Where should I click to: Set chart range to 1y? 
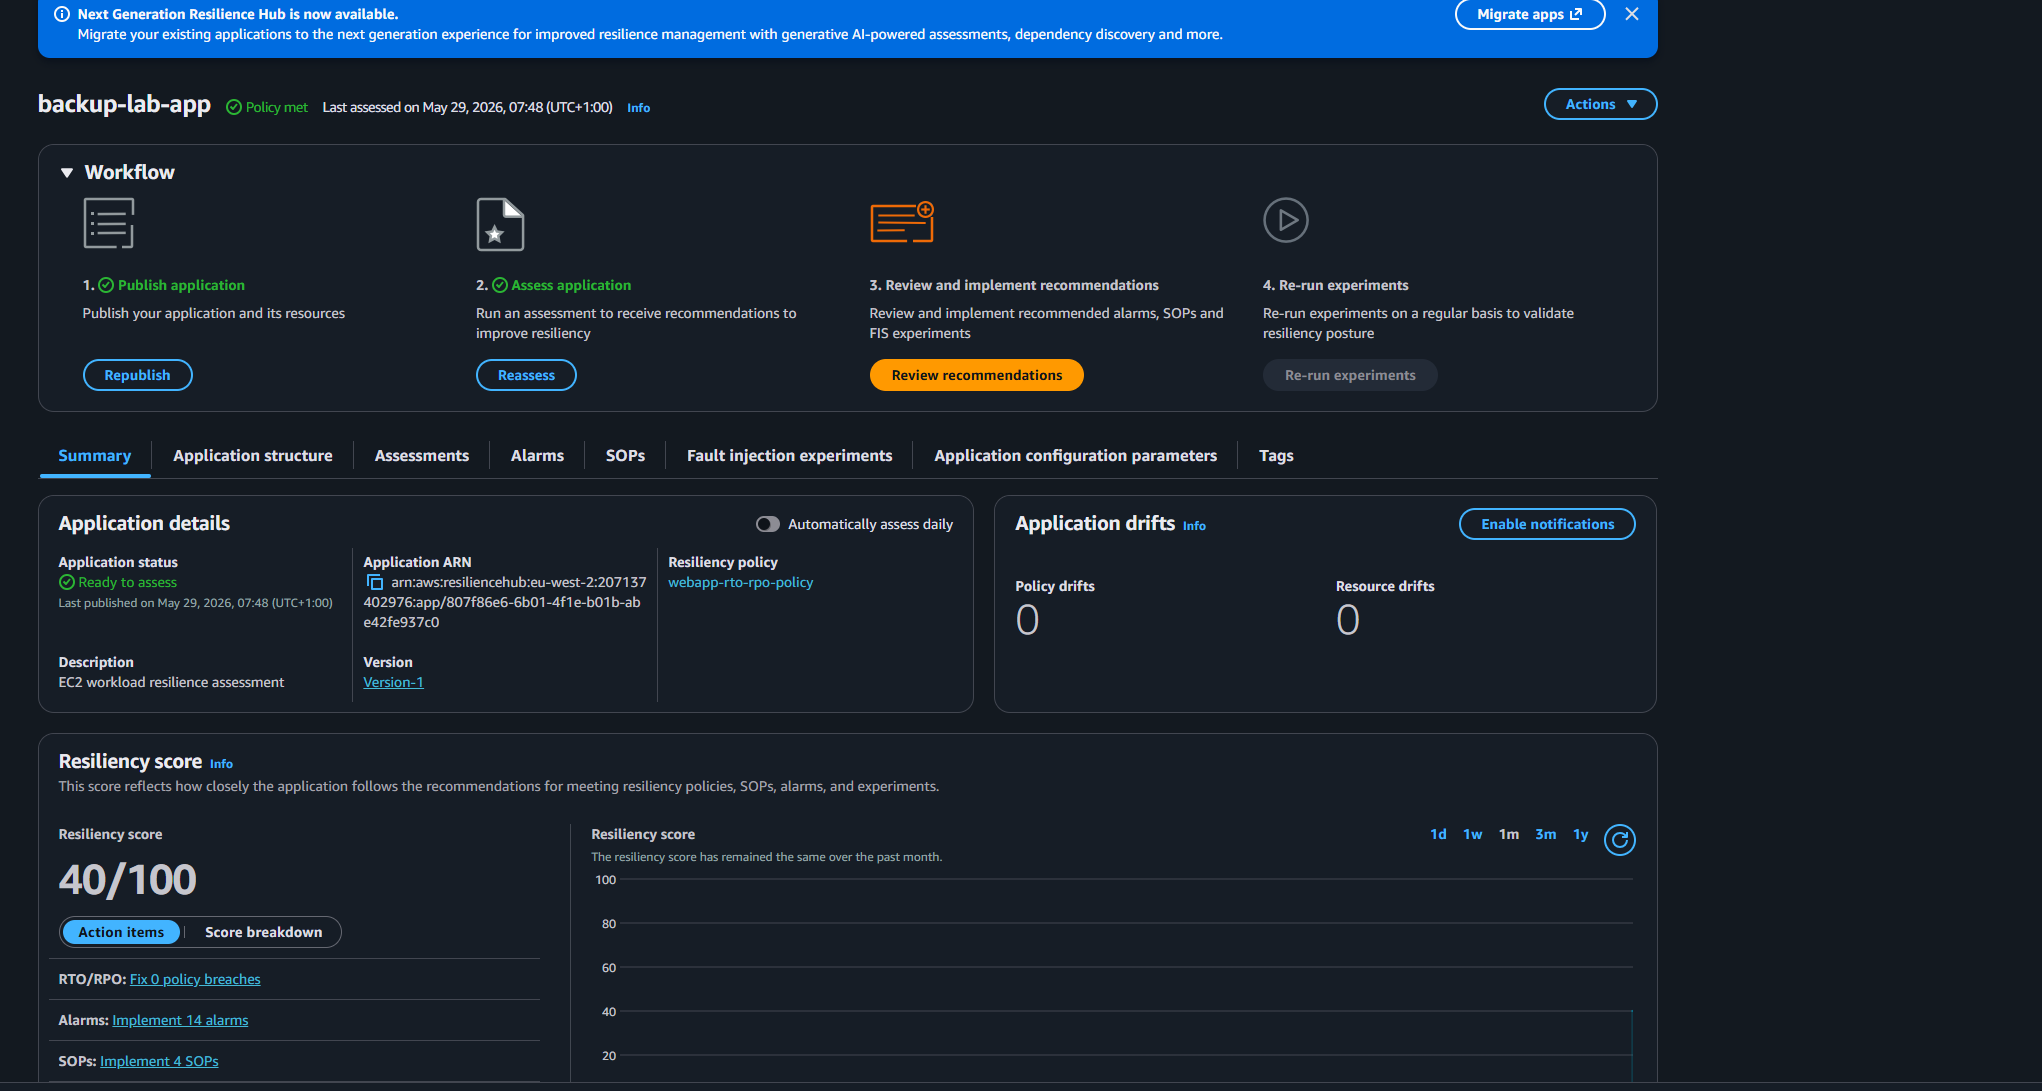point(1581,834)
